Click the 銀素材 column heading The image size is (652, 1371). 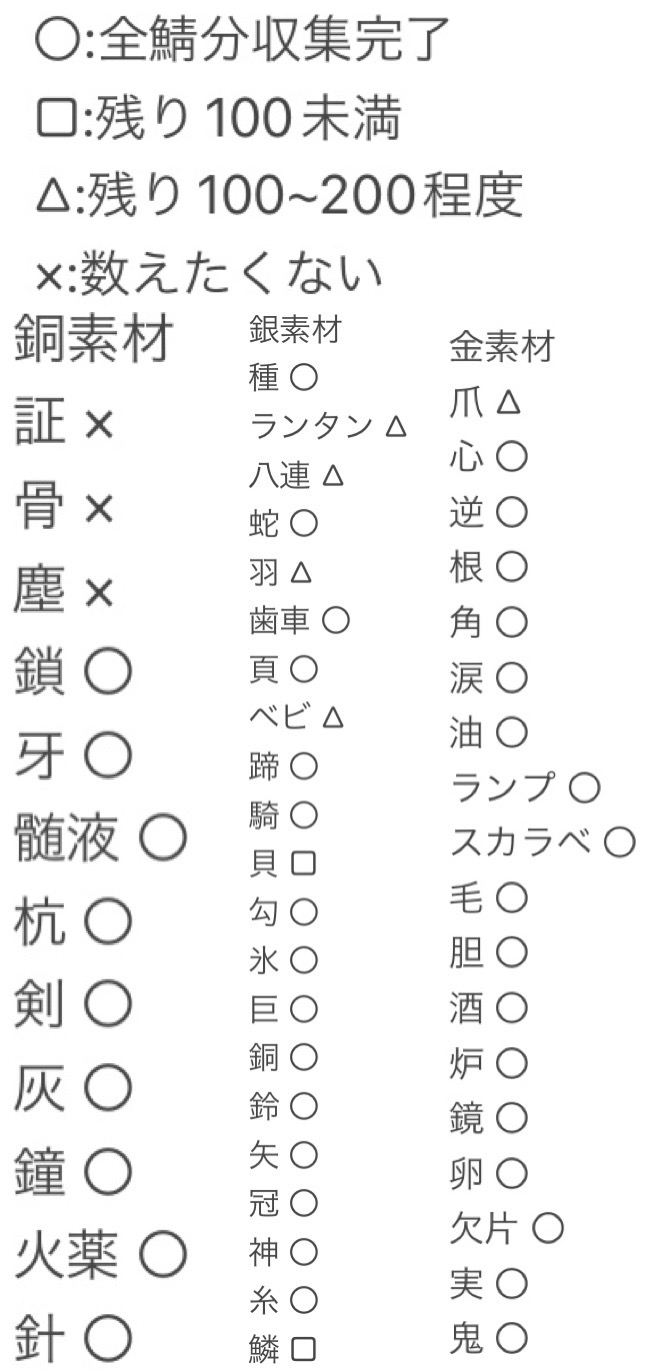(294, 331)
